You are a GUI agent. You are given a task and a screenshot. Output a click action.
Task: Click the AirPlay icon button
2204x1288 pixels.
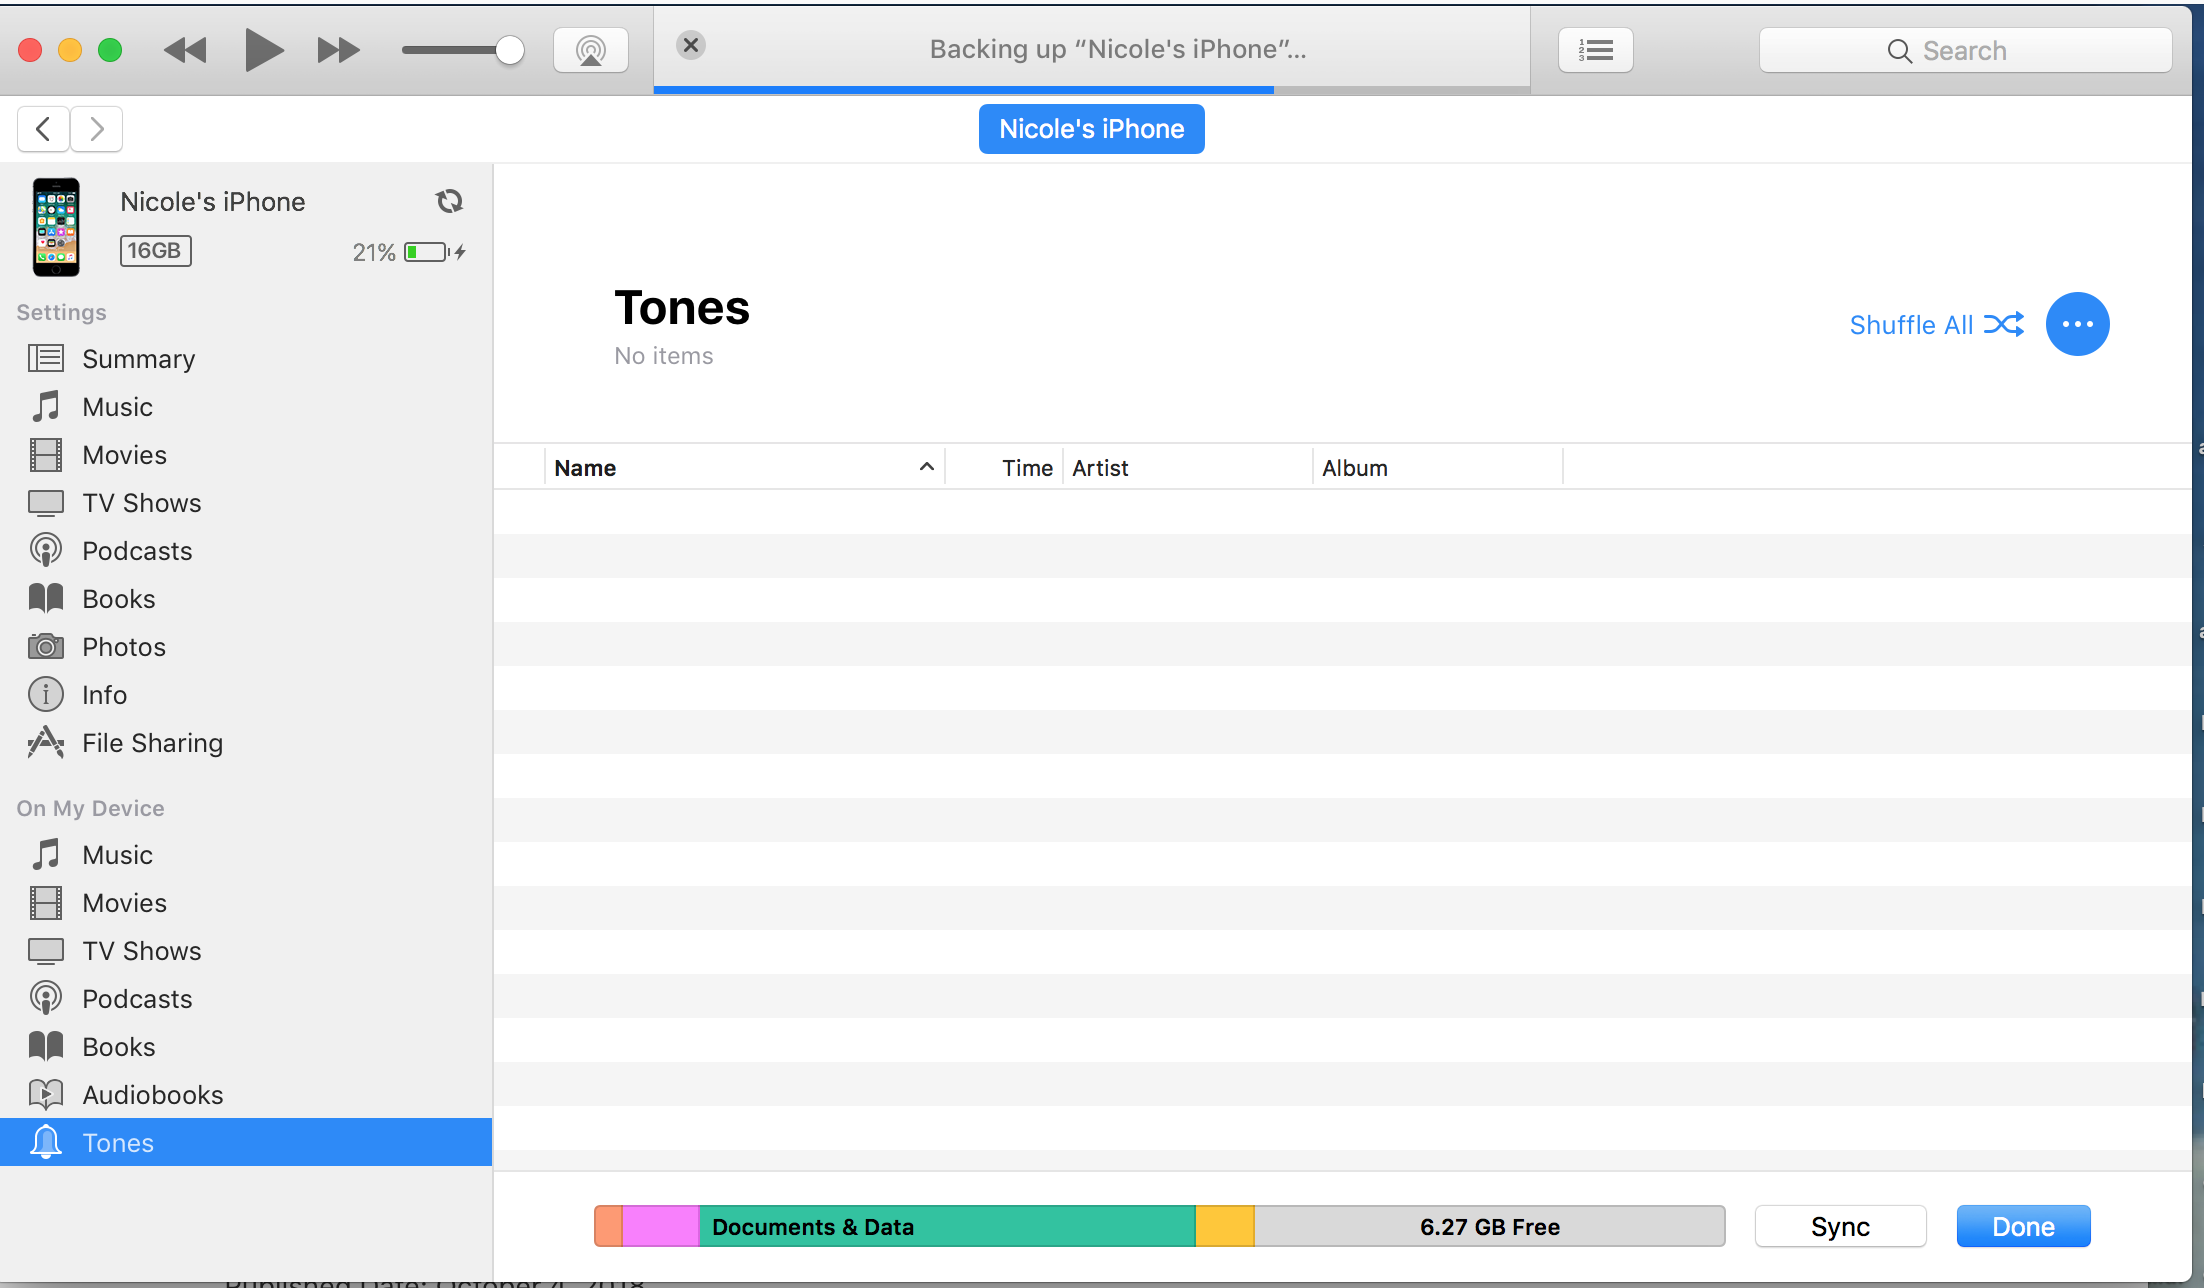coord(590,50)
